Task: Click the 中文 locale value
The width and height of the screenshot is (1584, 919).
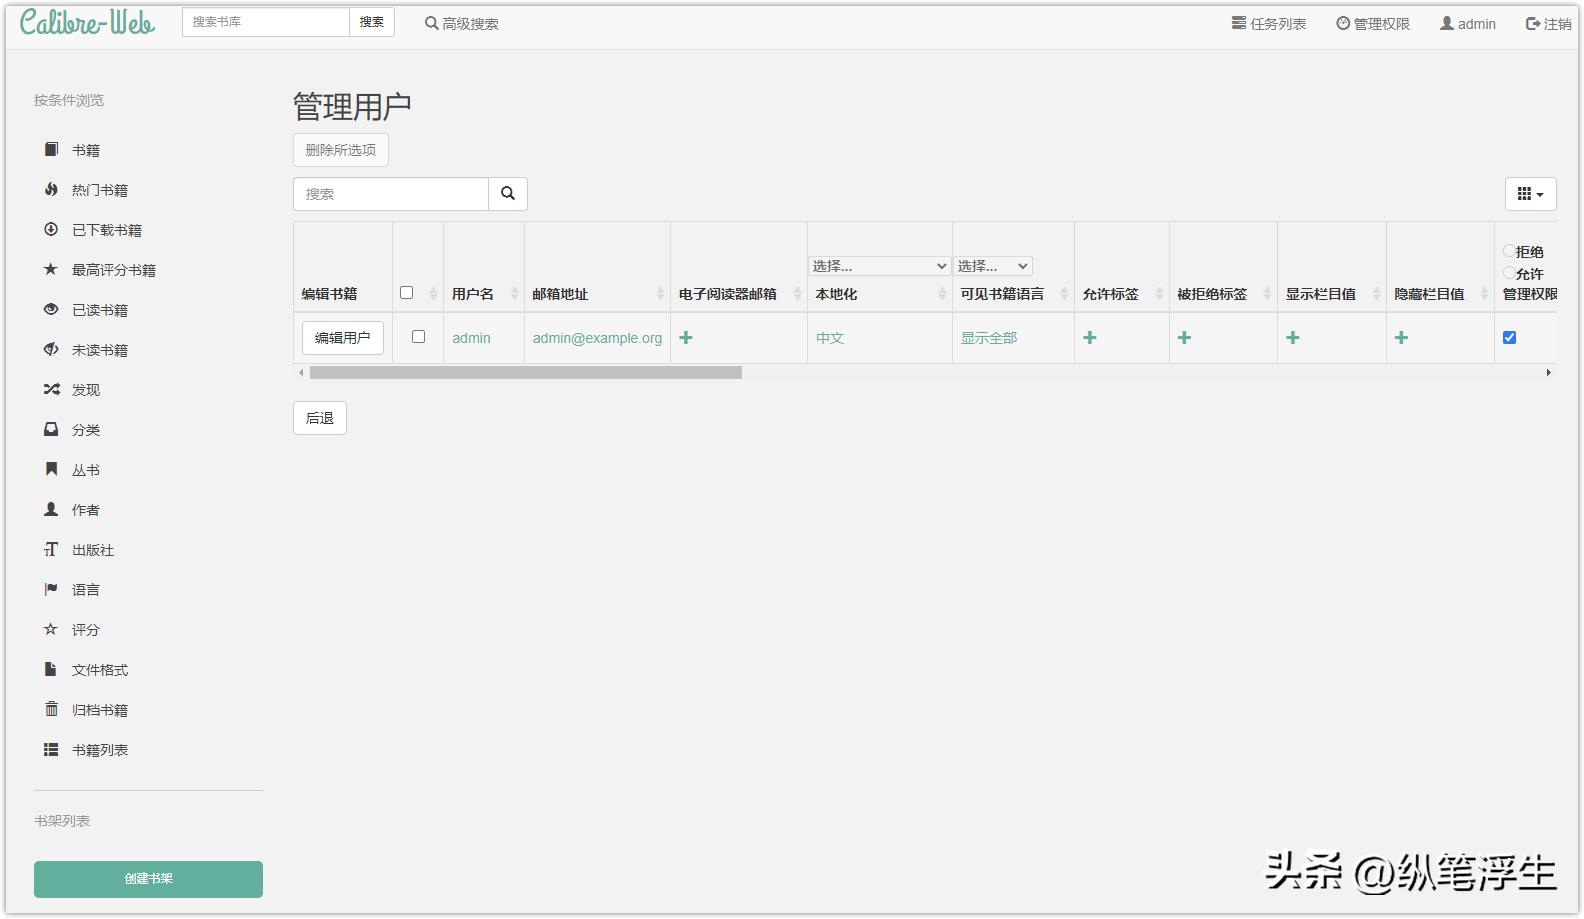Action: click(x=830, y=338)
